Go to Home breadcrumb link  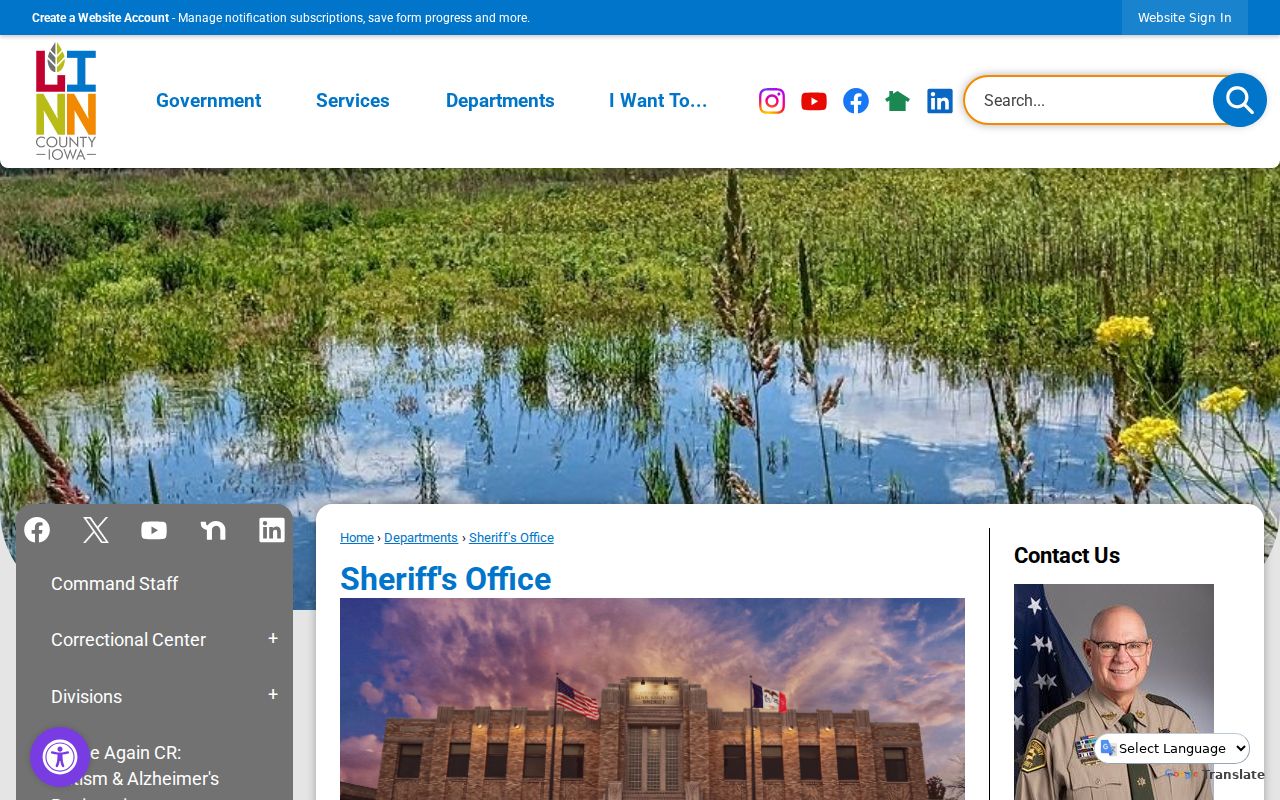coord(357,538)
